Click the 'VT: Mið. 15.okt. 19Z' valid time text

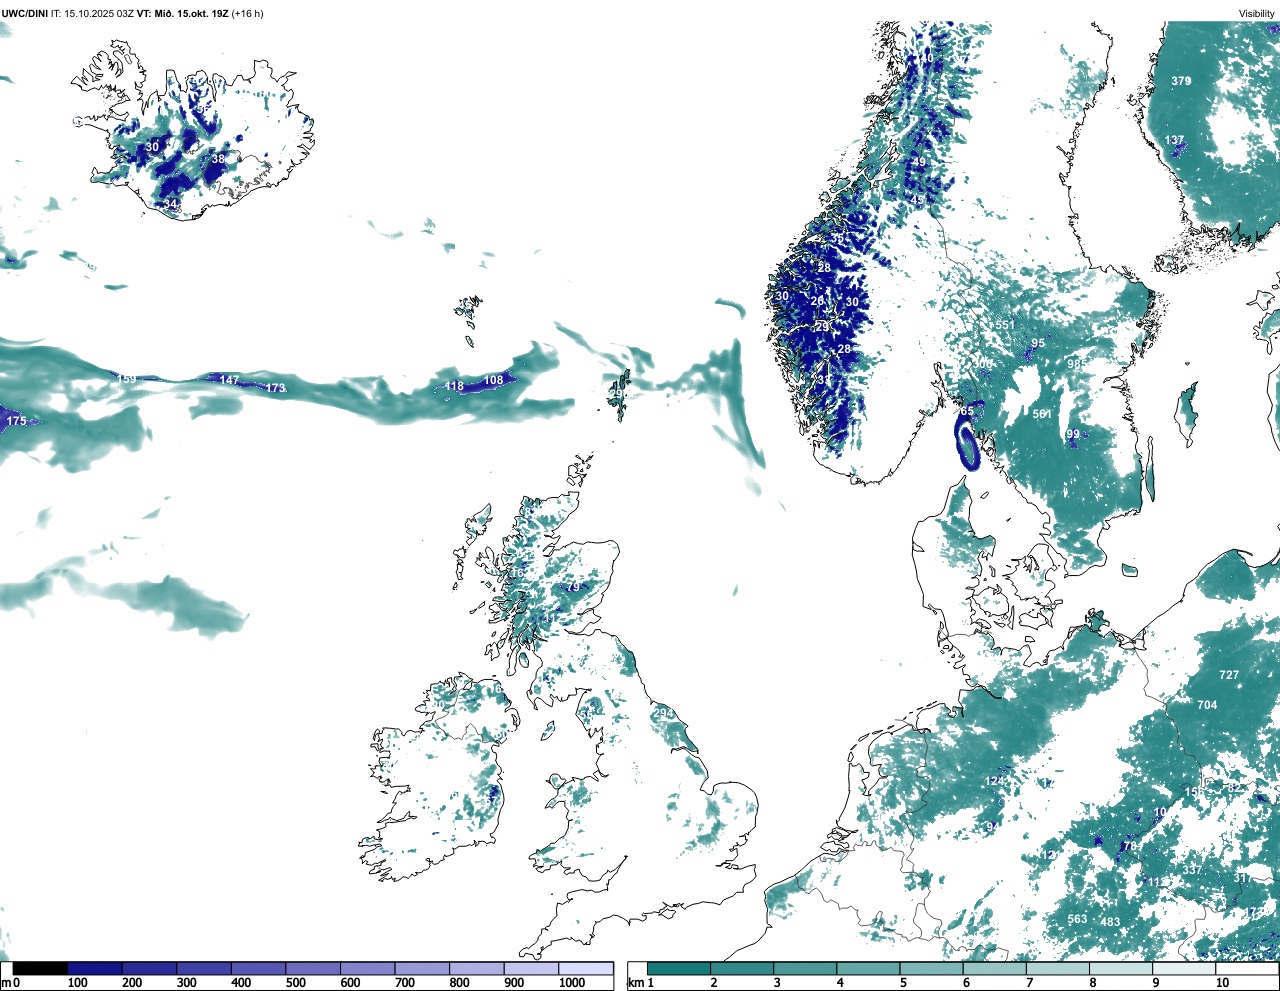click(x=182, y=13)
